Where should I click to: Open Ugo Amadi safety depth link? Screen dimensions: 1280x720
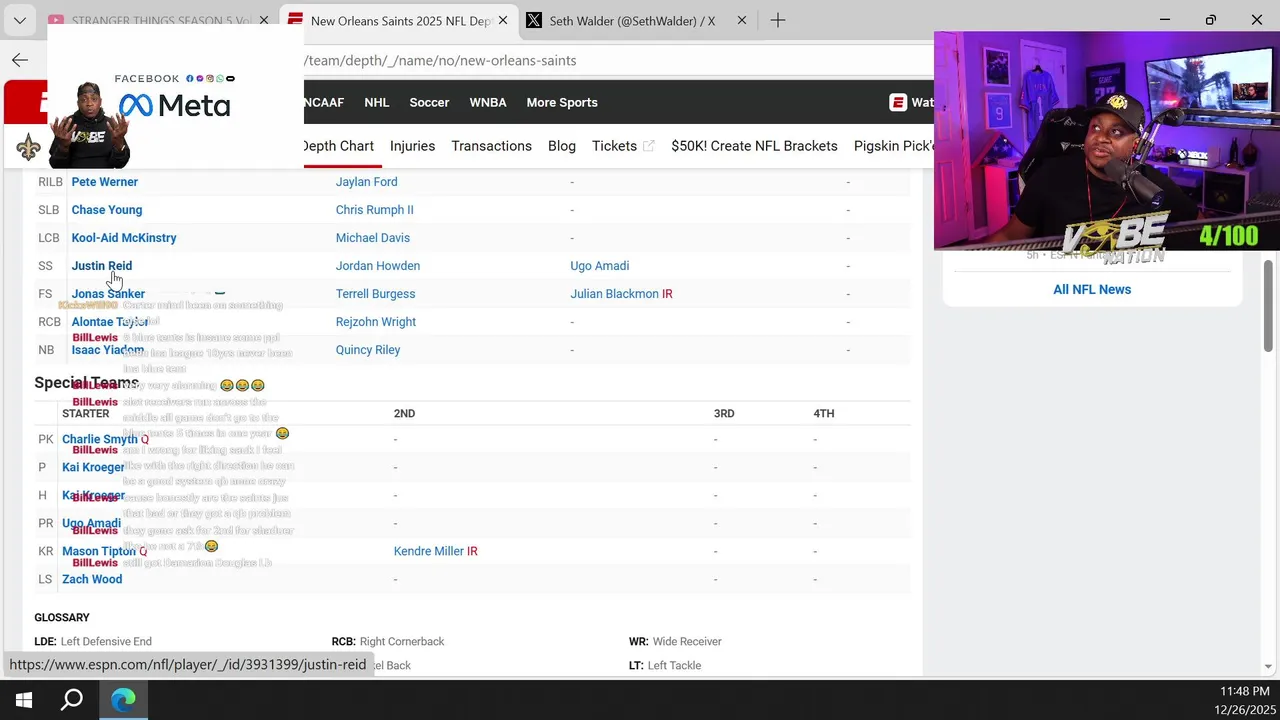599,266
